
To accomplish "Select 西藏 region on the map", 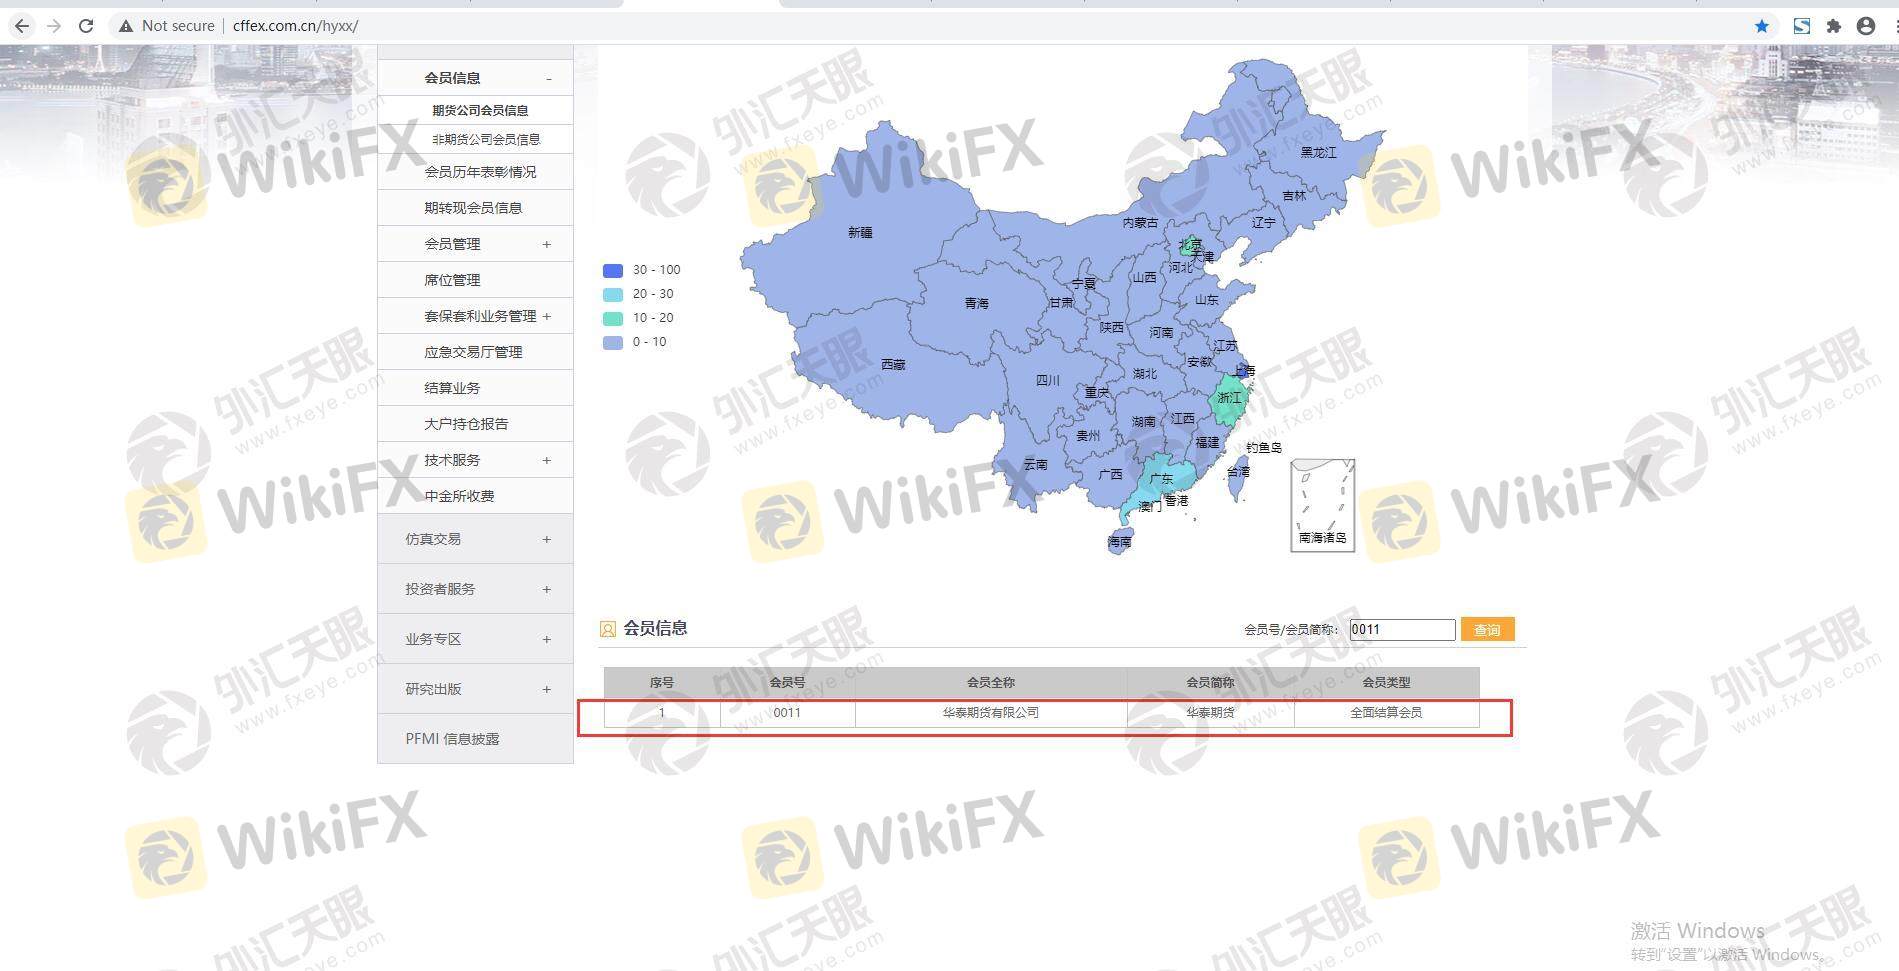I will coord(893,365).
